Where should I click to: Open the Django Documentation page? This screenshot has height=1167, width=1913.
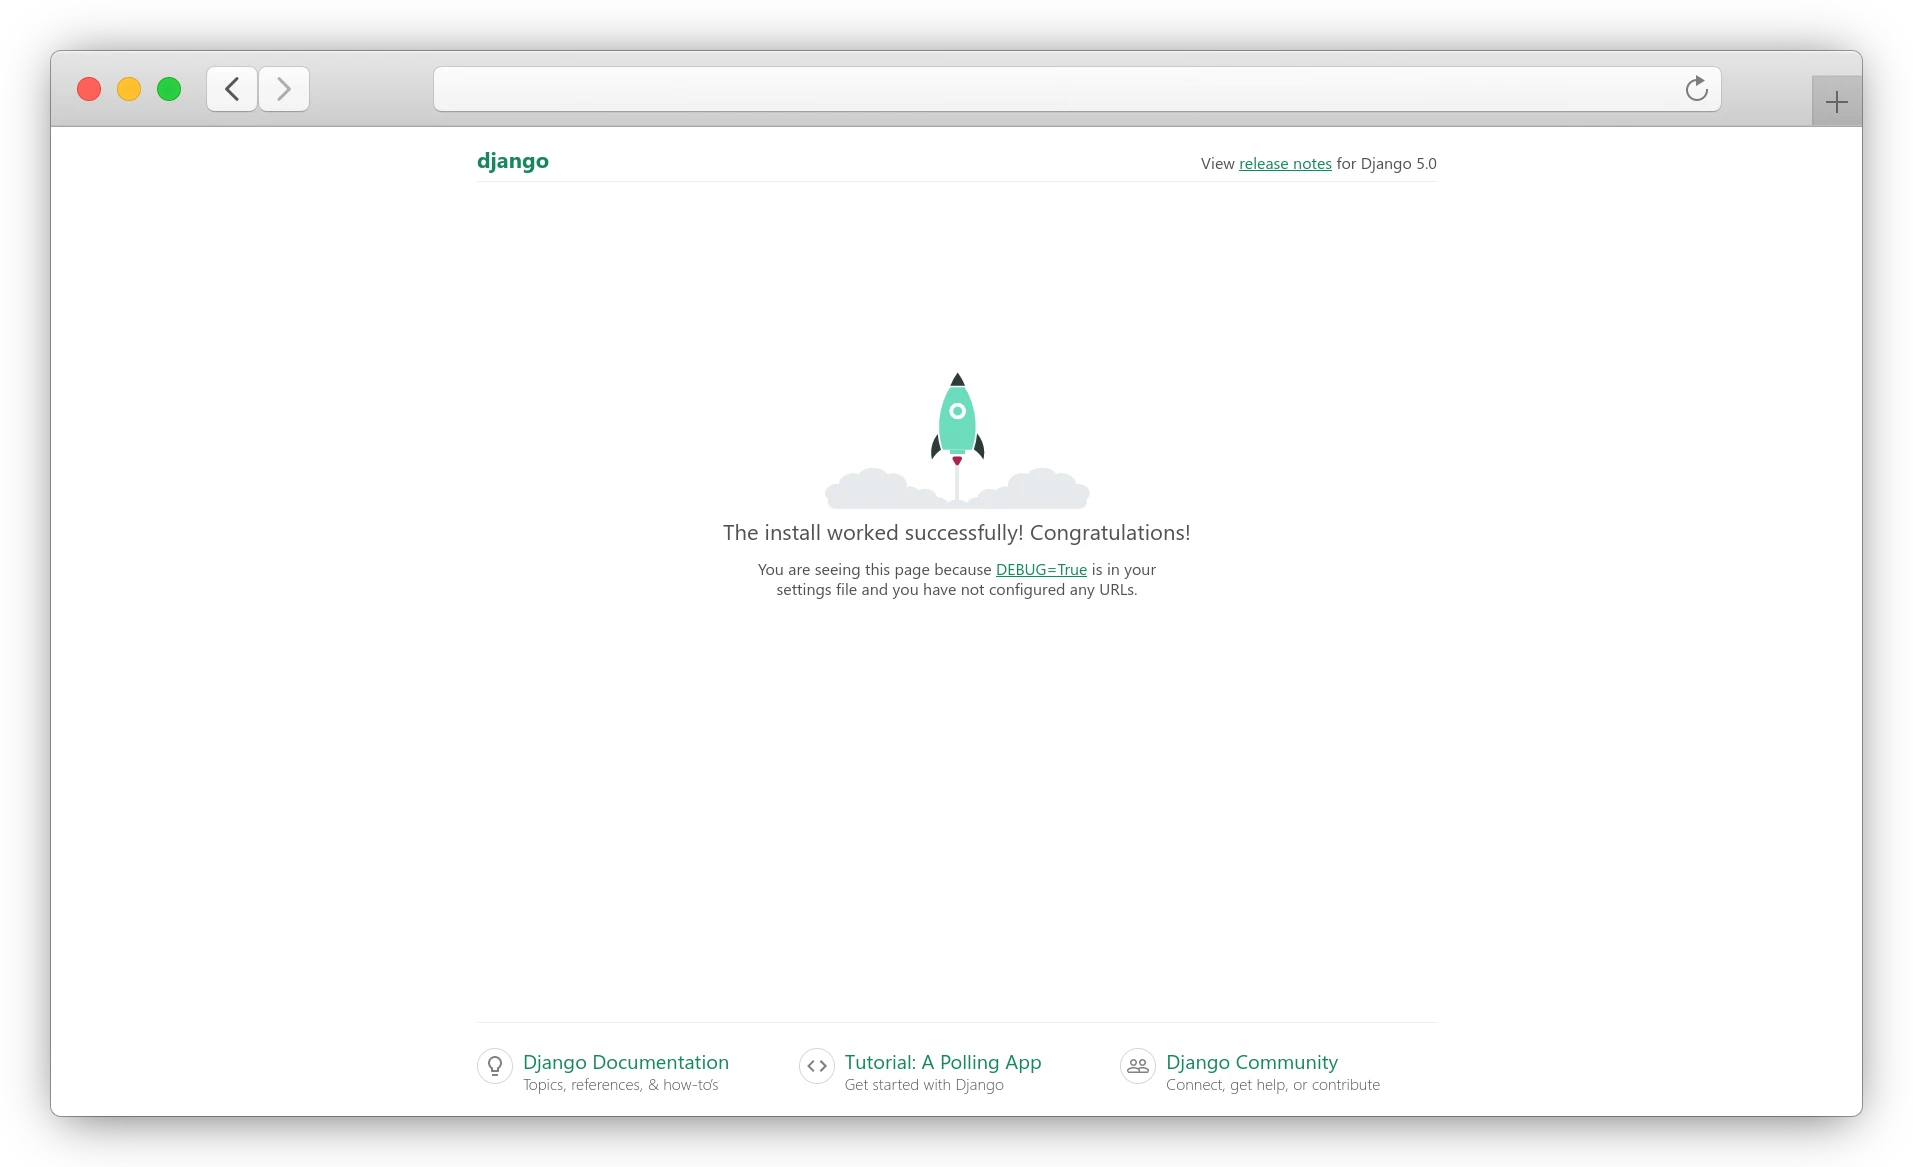tap(625, 1062)
